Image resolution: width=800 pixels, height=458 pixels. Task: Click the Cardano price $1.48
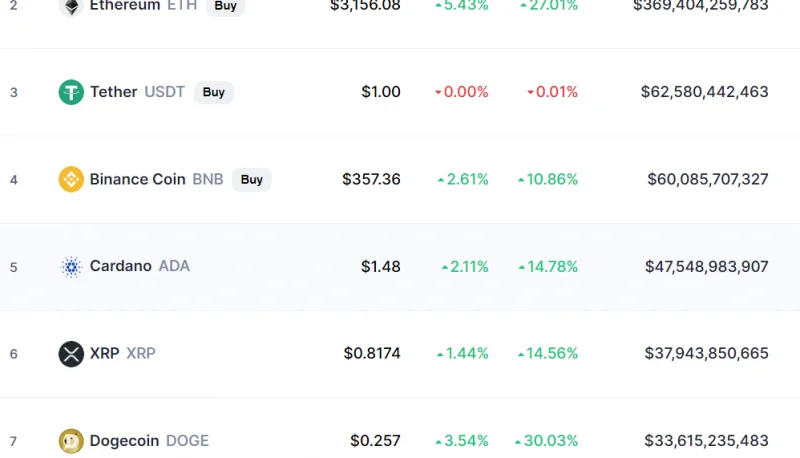[x=381, y=267]
